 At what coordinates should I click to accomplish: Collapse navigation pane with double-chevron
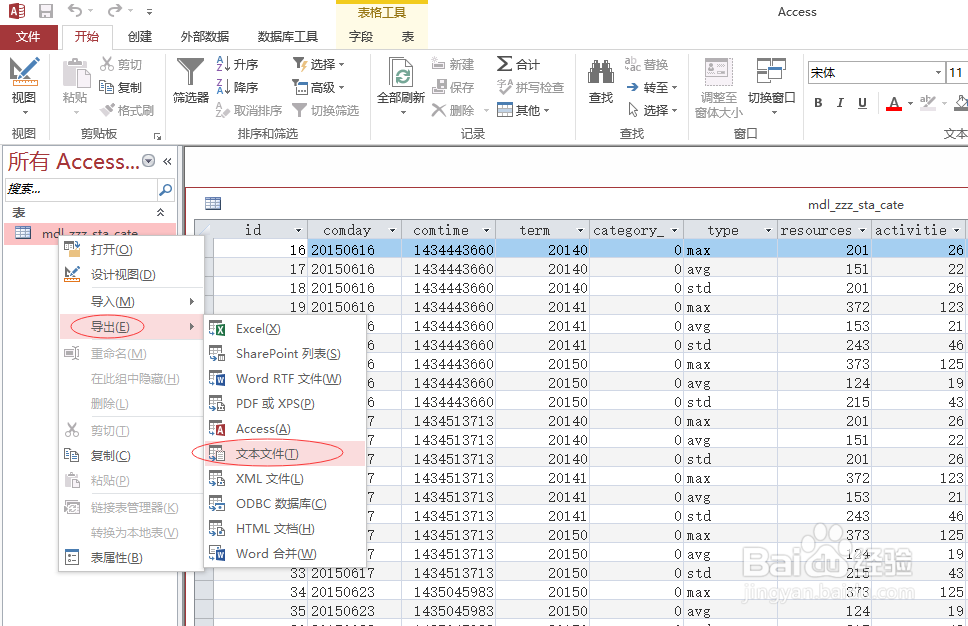(167, 162)
